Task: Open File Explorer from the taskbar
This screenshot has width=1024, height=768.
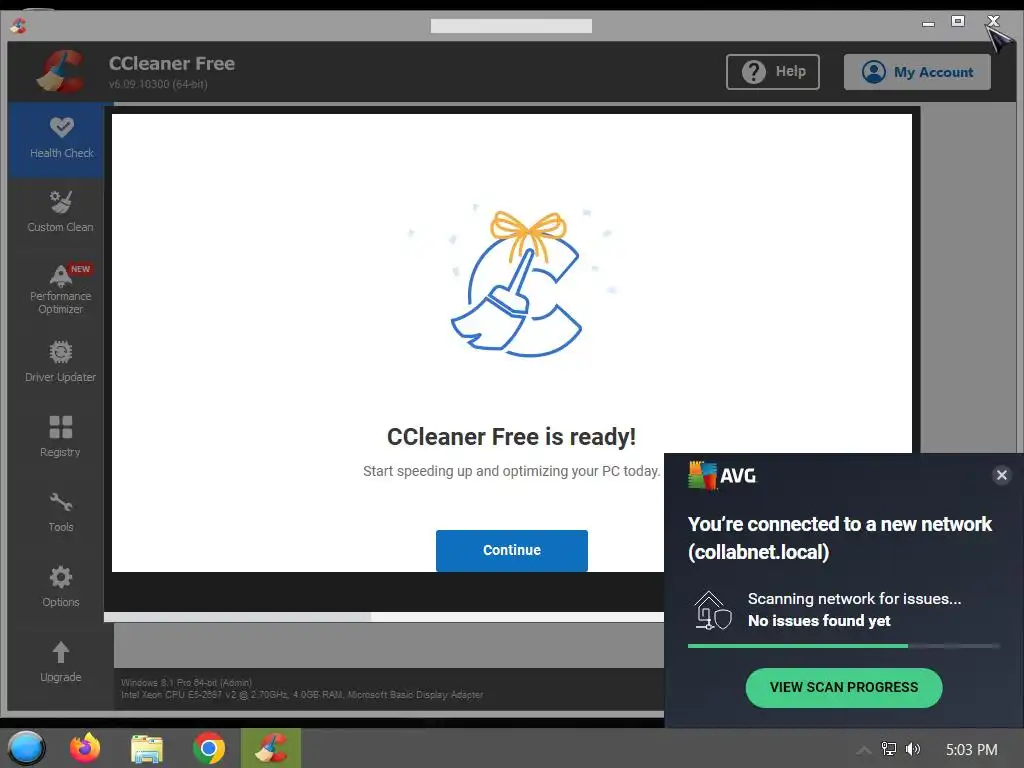Action: click(146, 749)
